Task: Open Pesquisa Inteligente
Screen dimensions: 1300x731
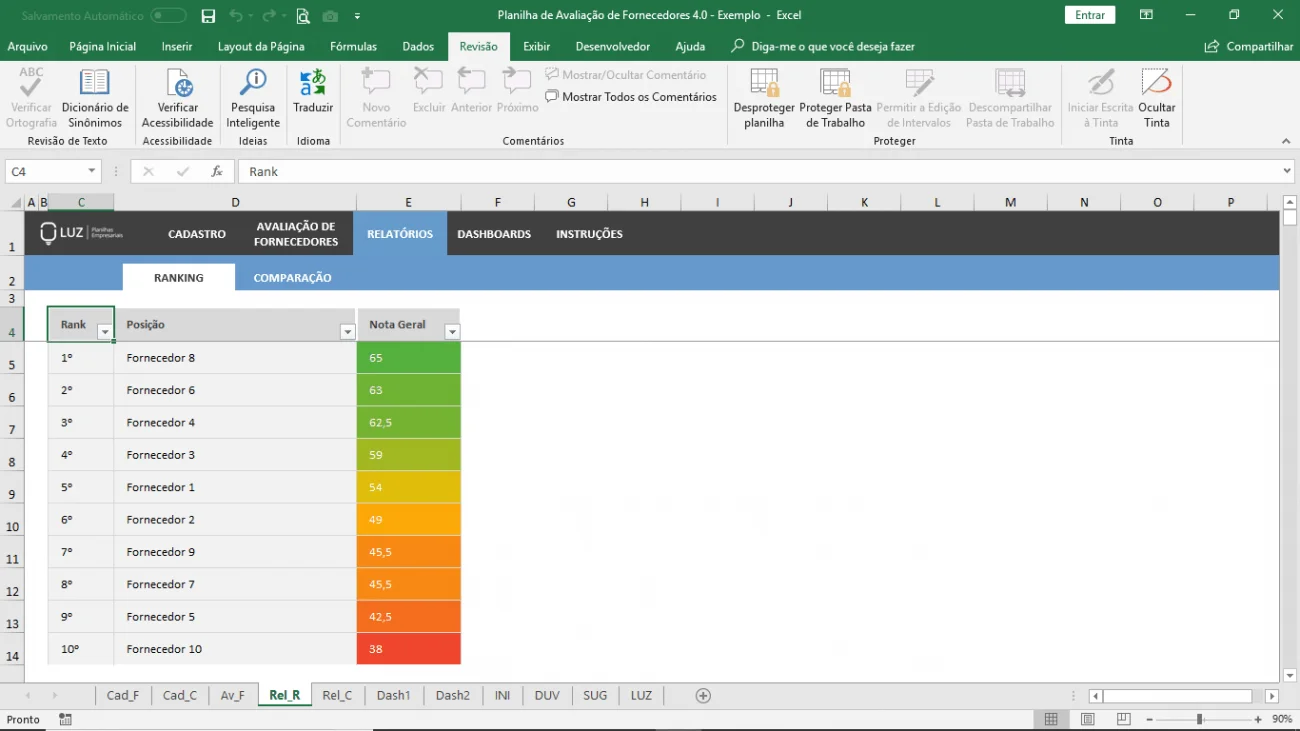Action: (253, 98)
